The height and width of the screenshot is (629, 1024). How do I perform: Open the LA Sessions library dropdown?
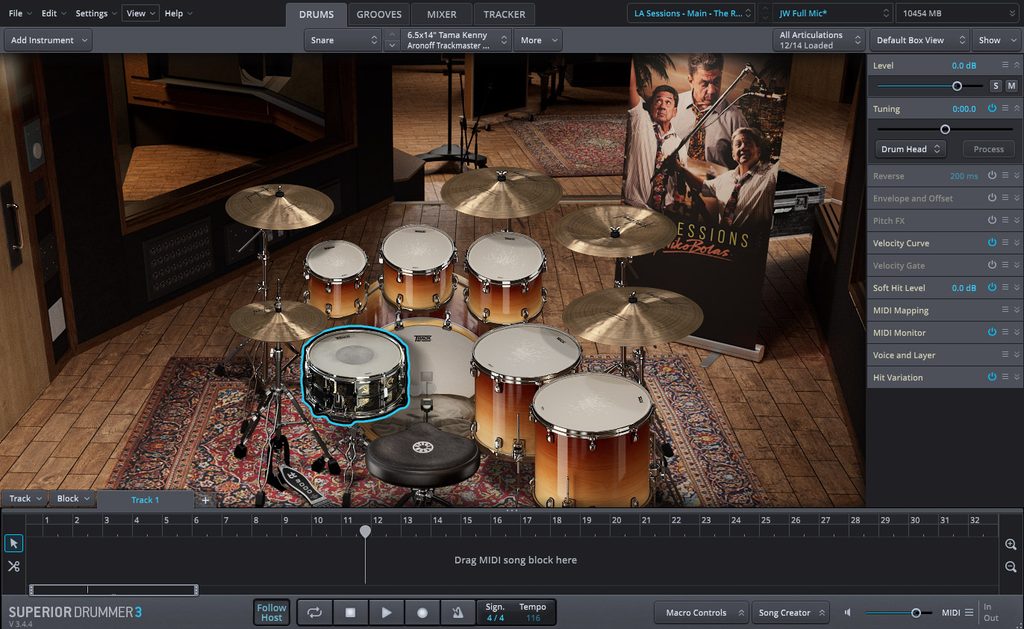692,13
